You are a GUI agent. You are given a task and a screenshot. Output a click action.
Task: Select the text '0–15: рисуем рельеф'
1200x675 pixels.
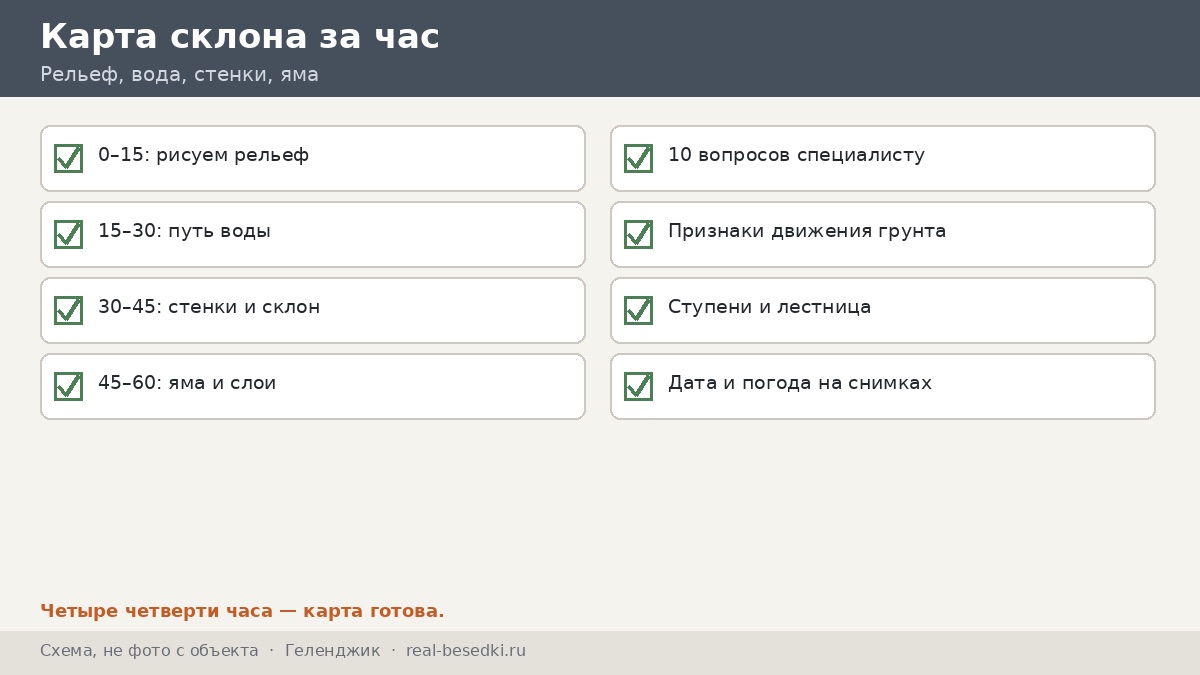tap(203, 155)
